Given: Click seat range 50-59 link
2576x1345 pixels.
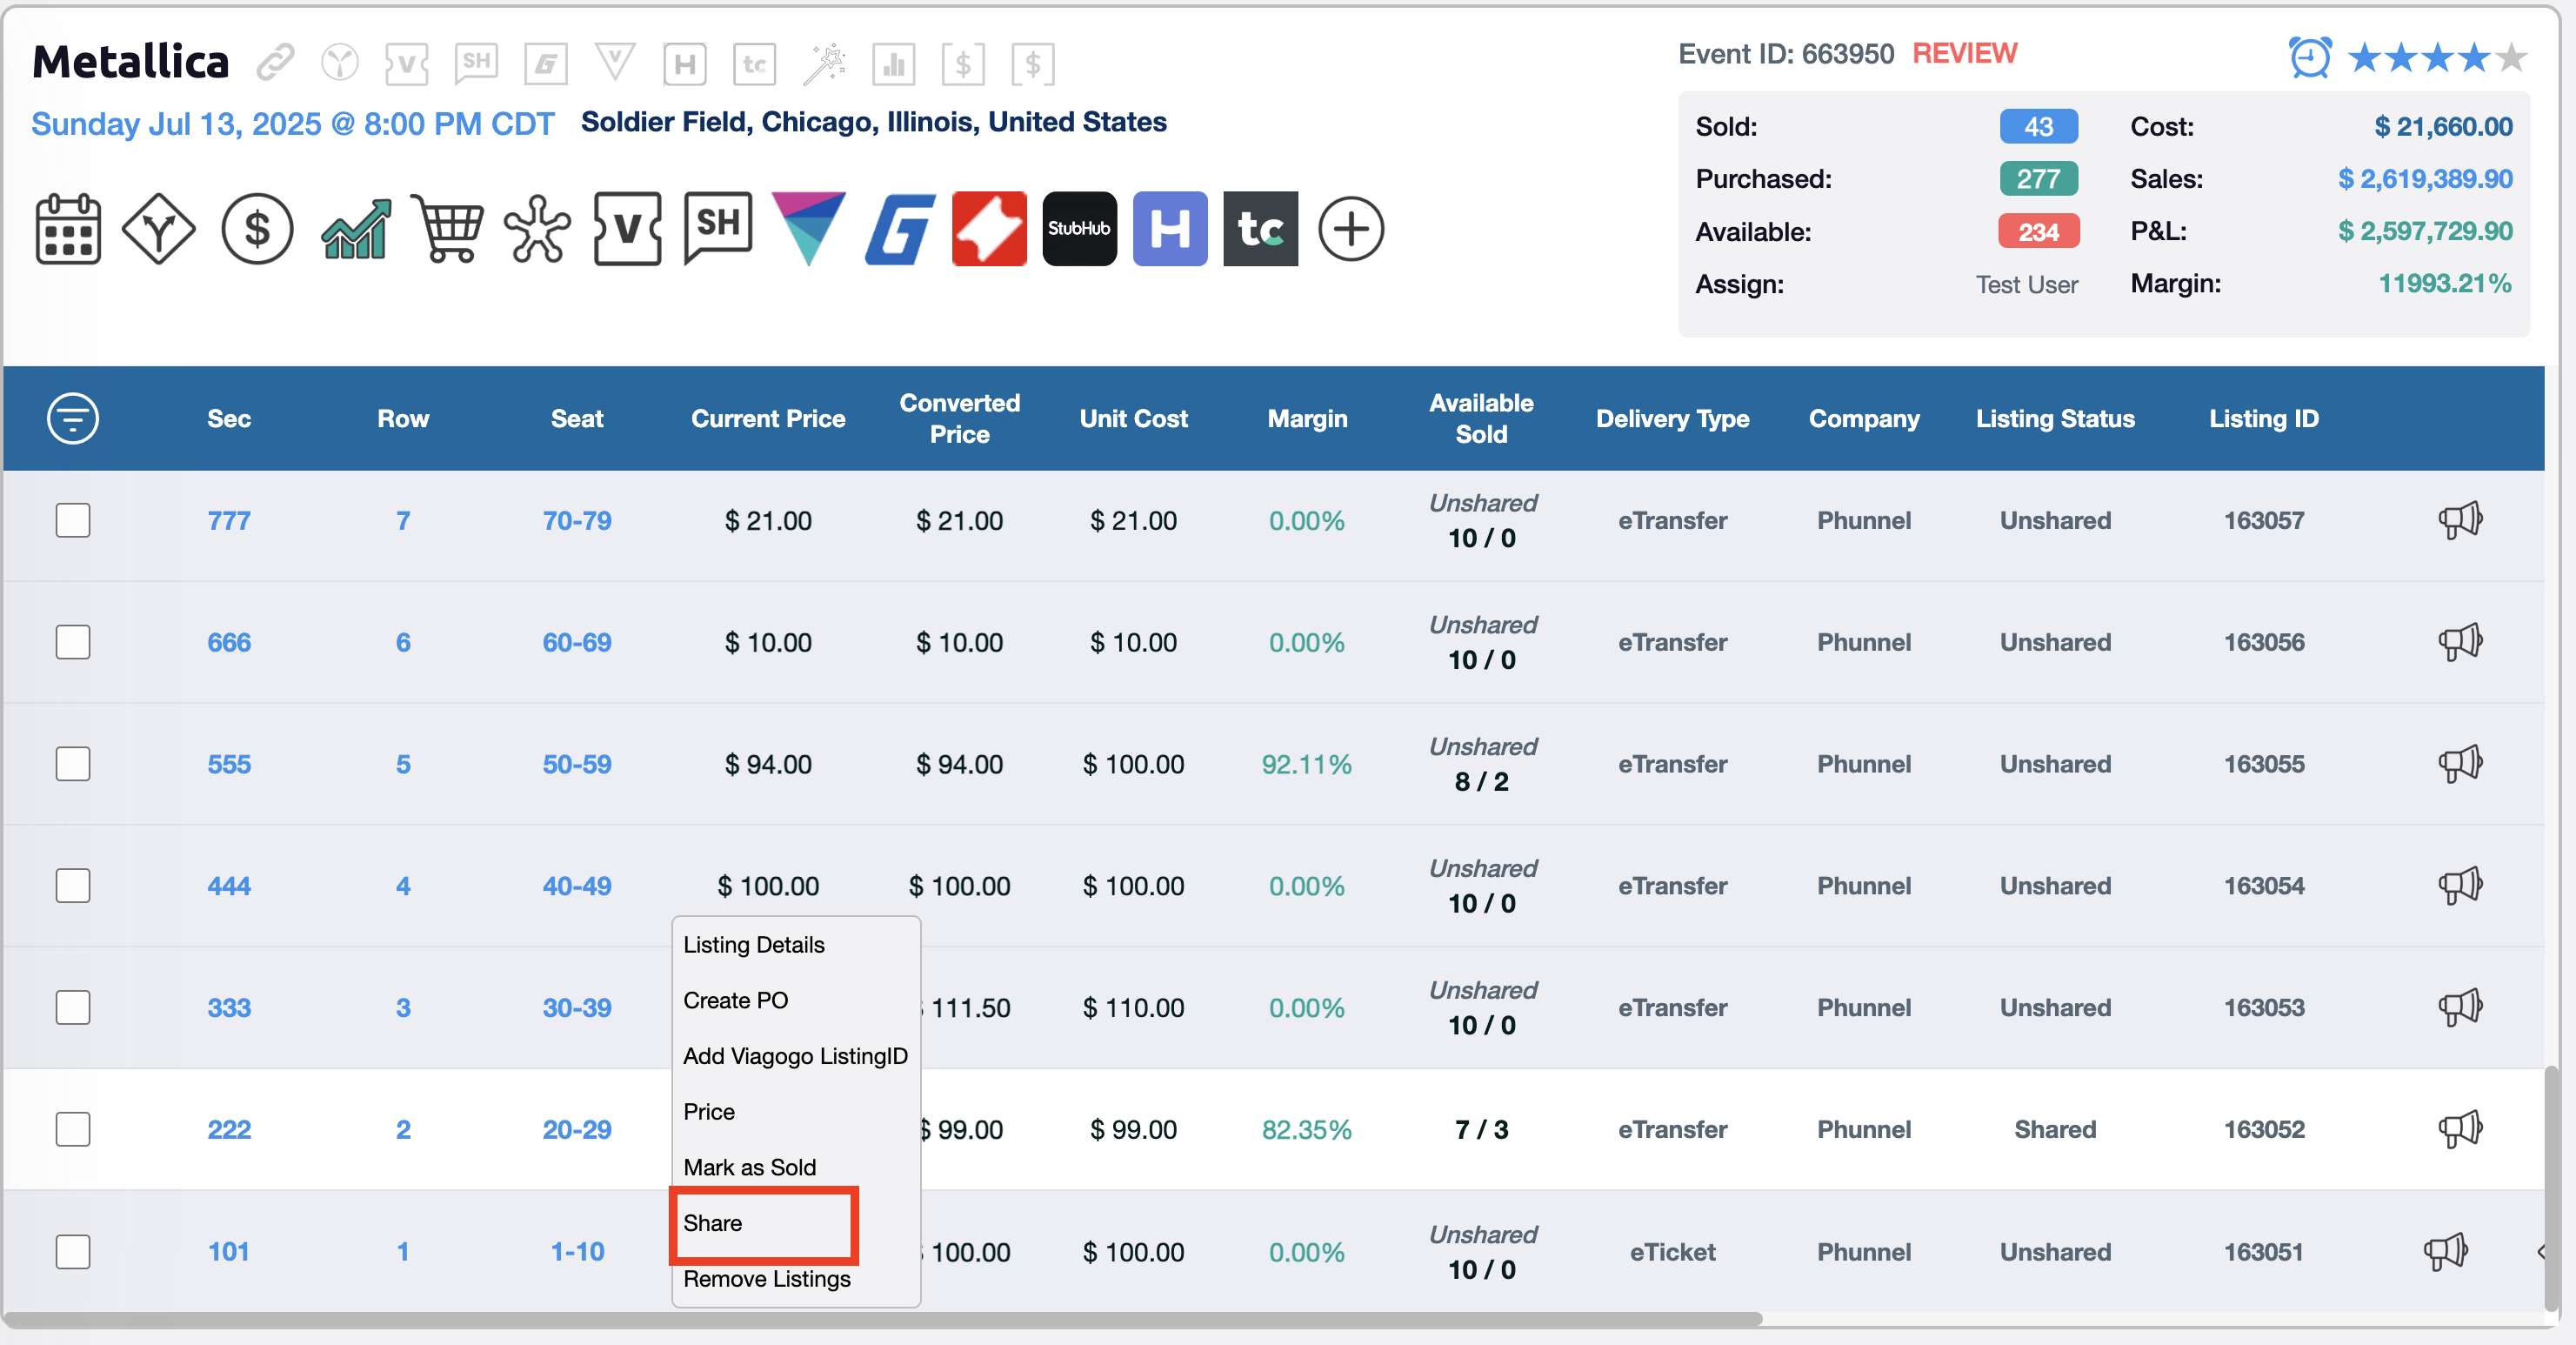Looking at the screenshot, I should pos(576,764).
